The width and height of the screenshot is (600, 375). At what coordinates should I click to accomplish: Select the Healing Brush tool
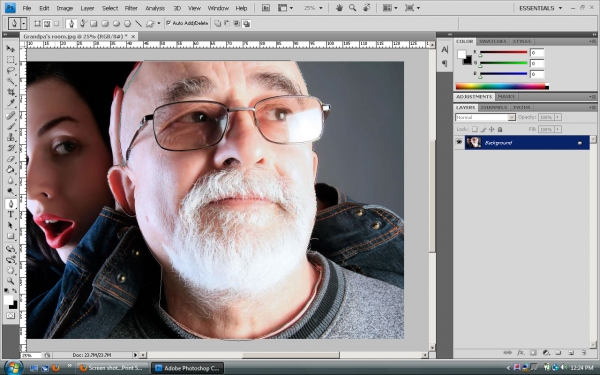(x=10, y=116)
